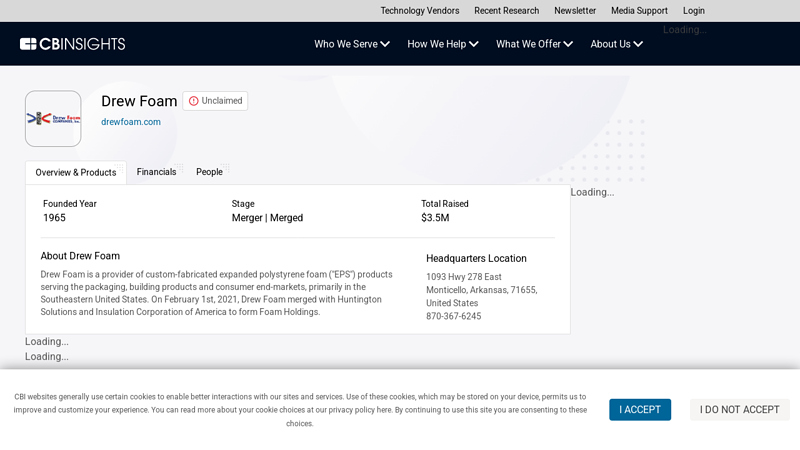Expand the Who We Serve menu

coord(352,44)
